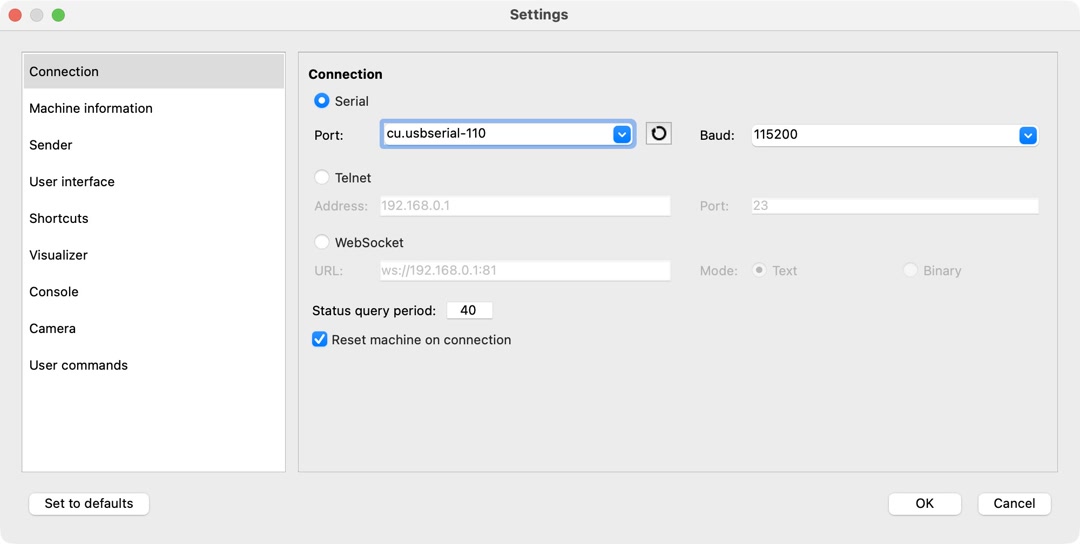The image size is (1080, 544).
Task: Open the Console settings page
Action: click(54, 292)
